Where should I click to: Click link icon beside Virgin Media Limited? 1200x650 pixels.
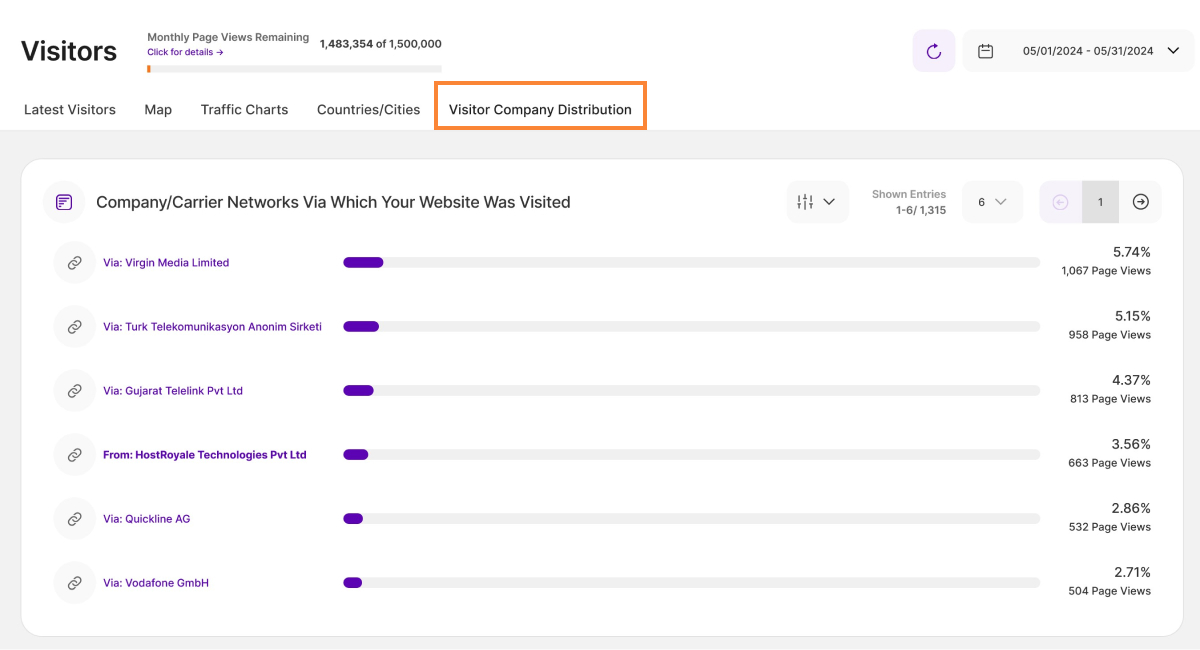point(74,263)
